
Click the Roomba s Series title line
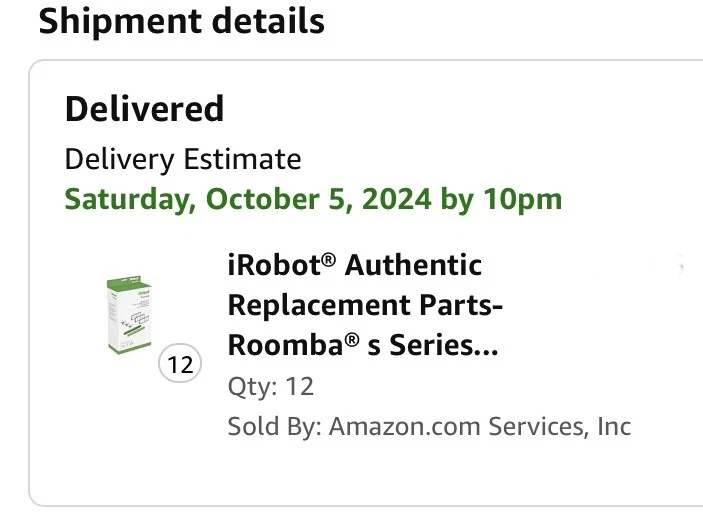coord(362,345)
